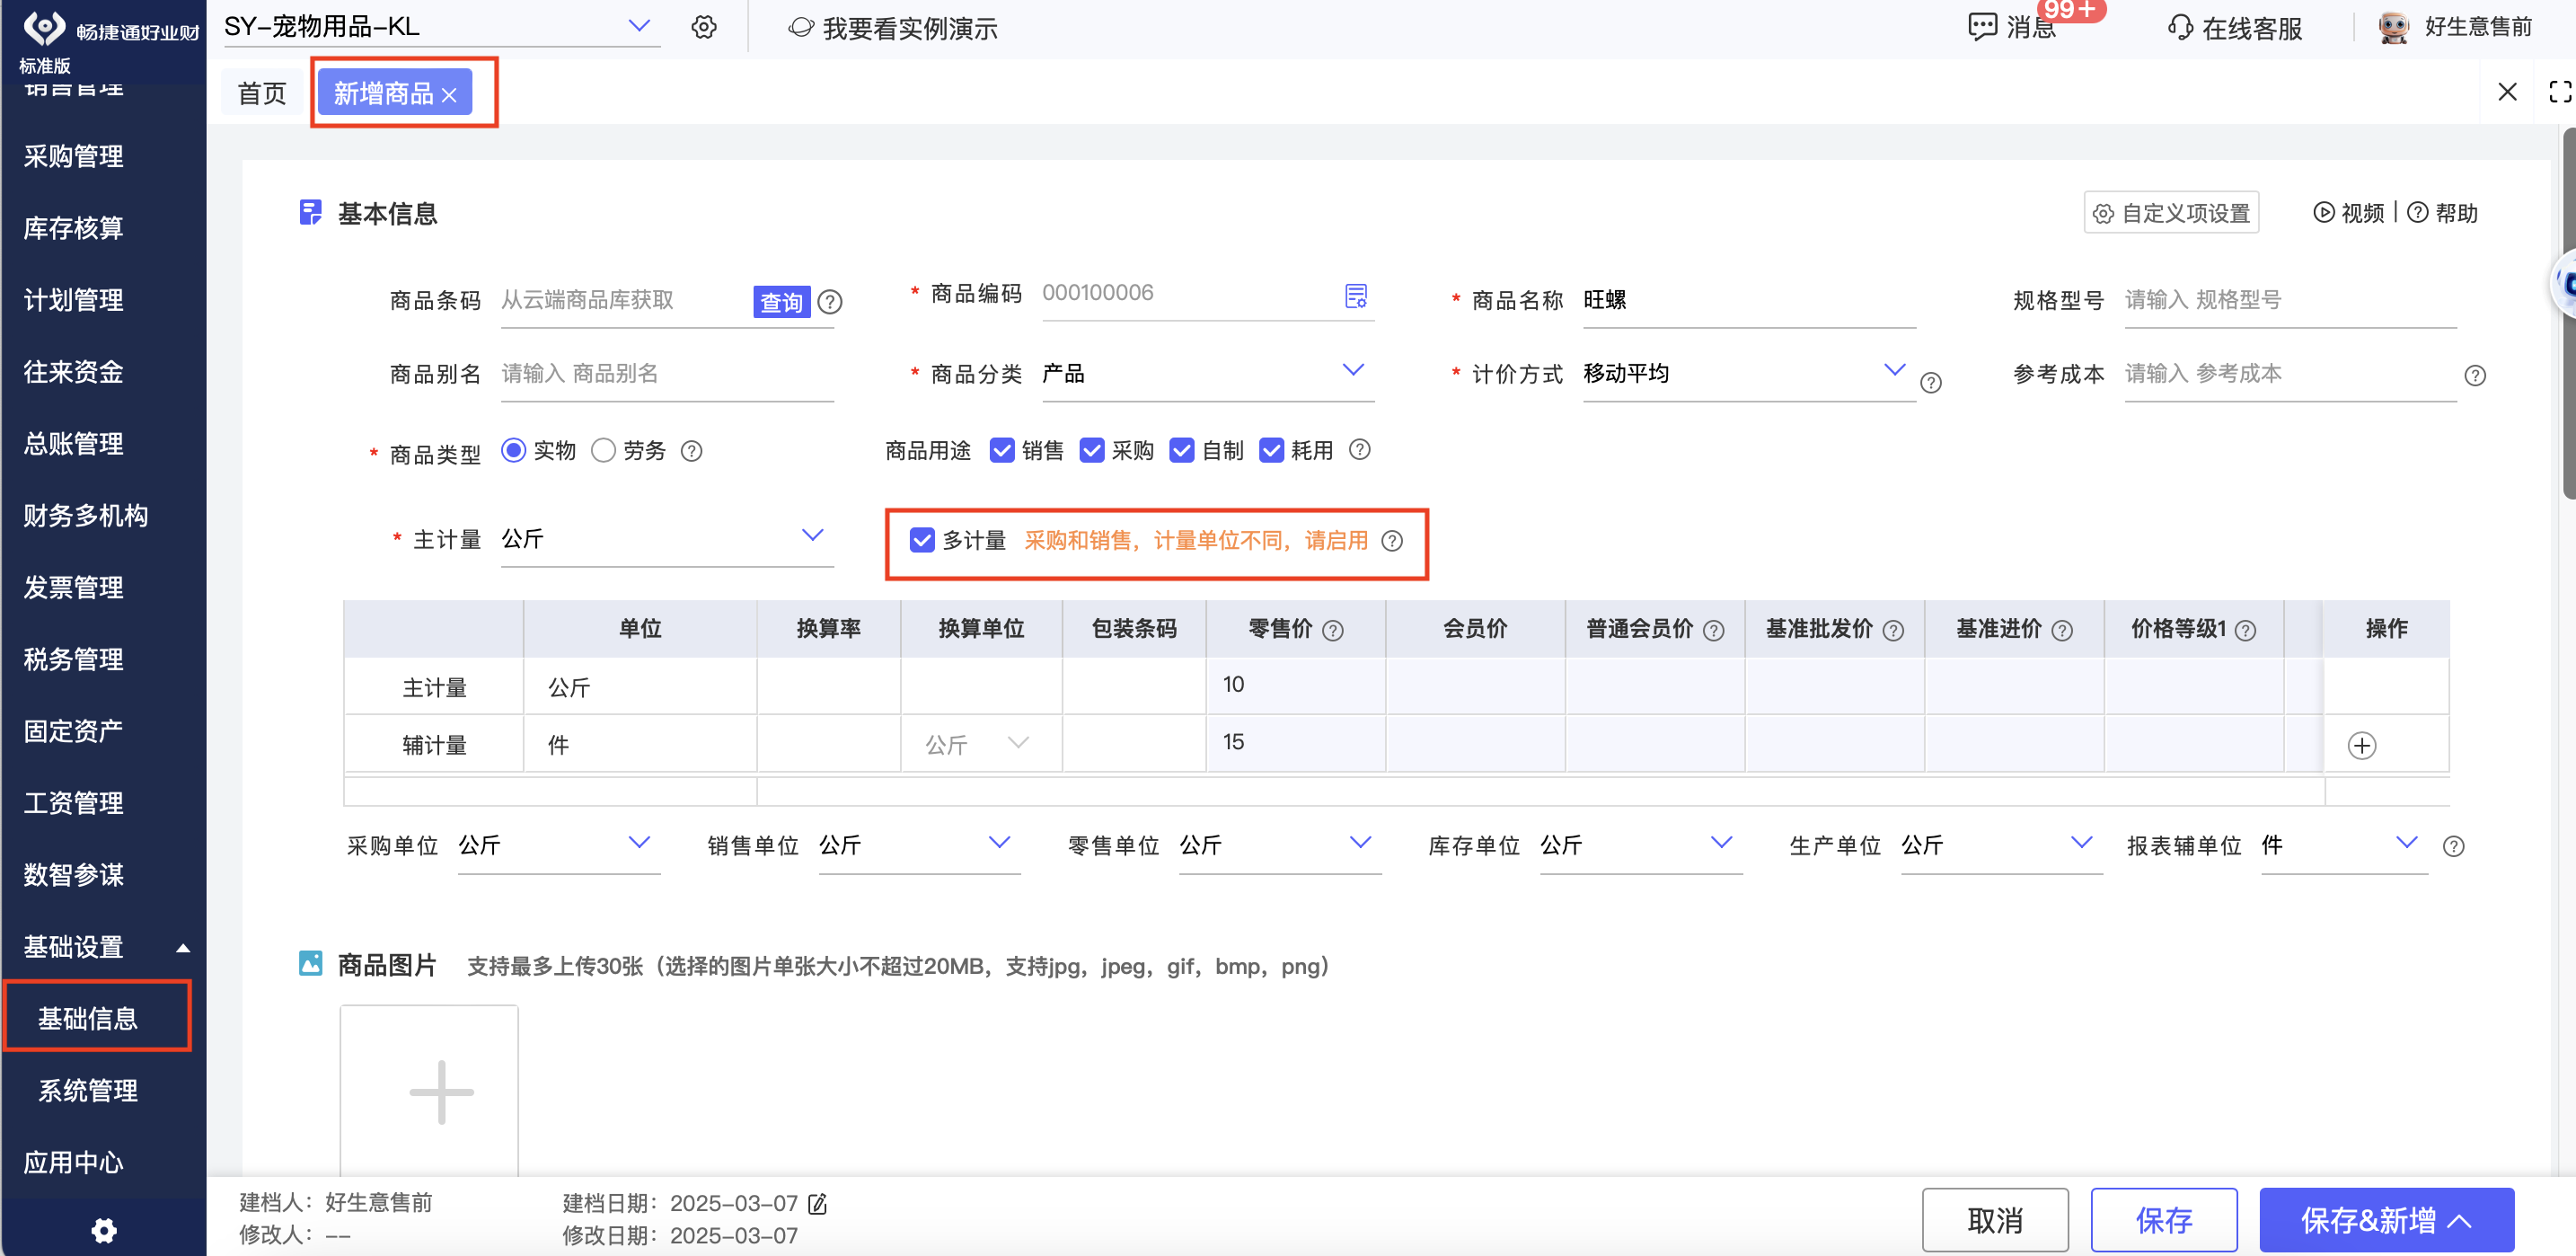2576x1256 pixels.
Task: Click 我要看实例演示 link
Action: pos(893,28)
